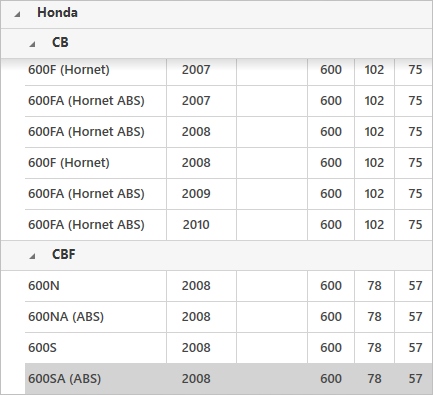Viewport: 433px width, 395px height.
Task: Select the 600S model row
Action: coord(228,348)
